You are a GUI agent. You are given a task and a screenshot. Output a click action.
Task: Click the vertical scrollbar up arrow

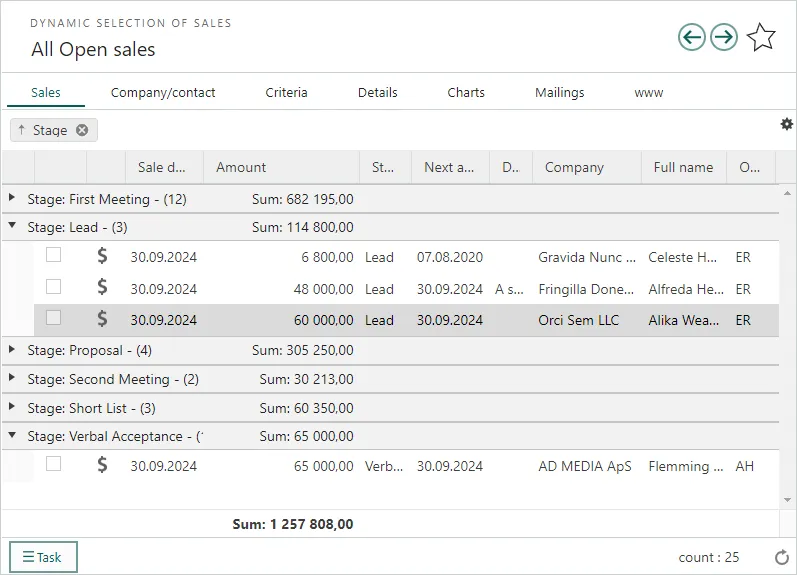tap(787, 193)
